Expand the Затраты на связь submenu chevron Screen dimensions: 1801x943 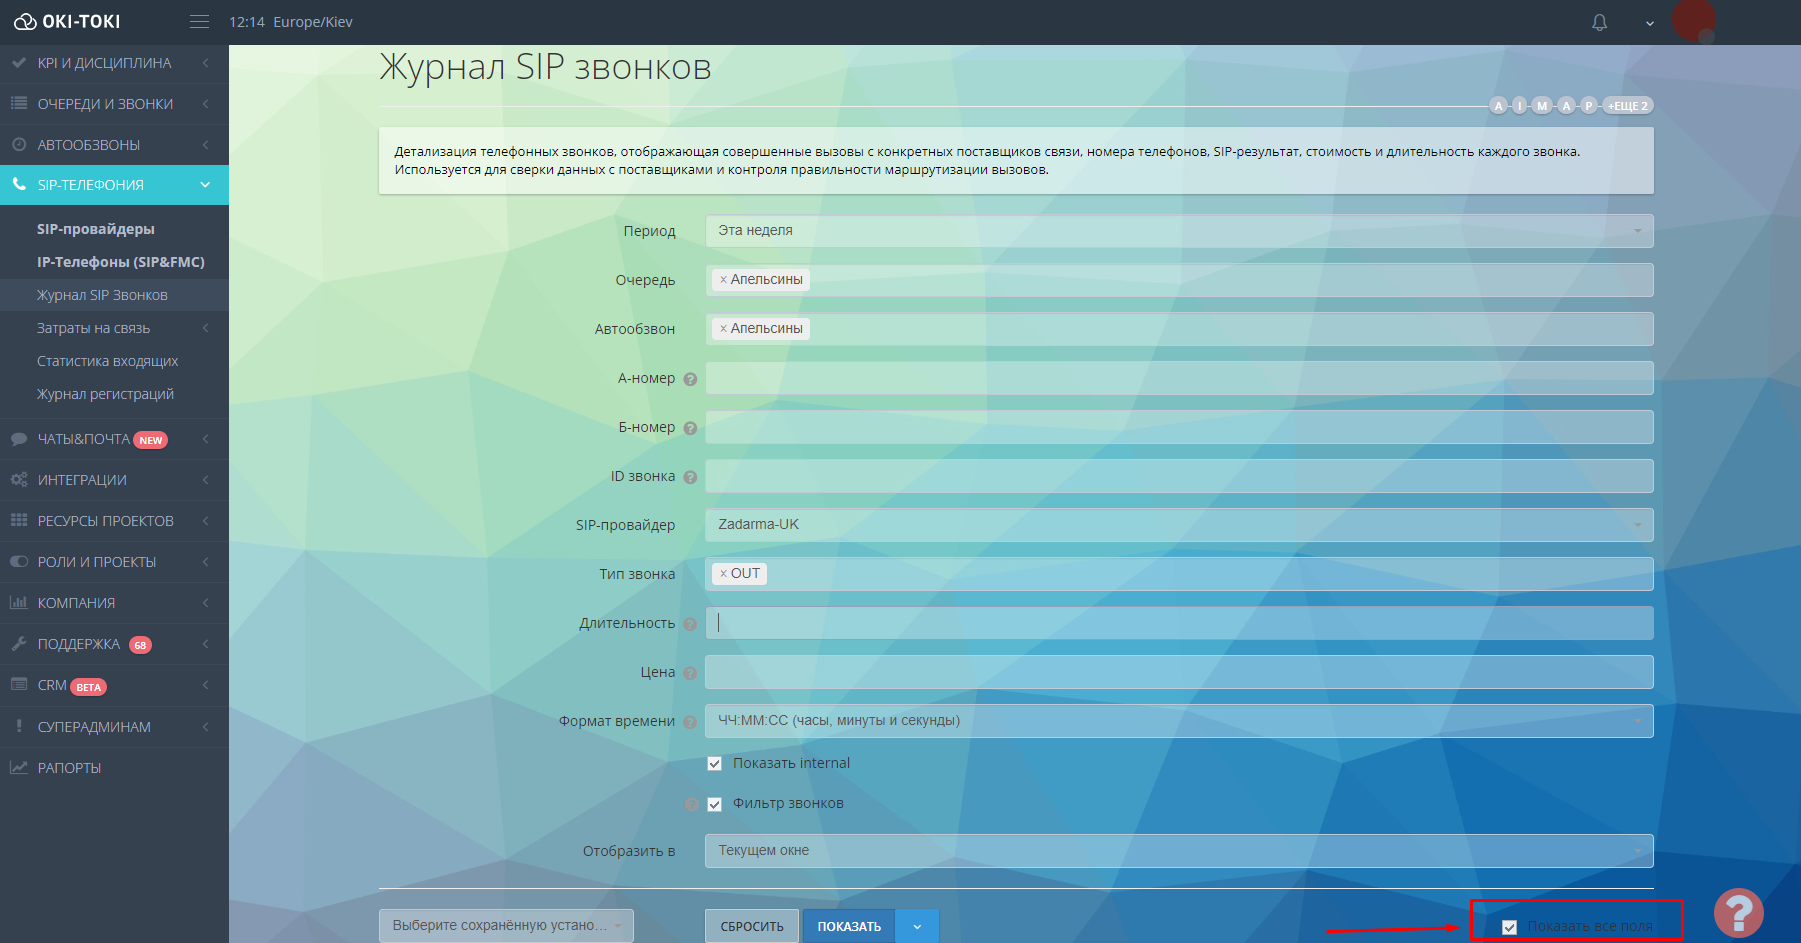pos(205,328)
